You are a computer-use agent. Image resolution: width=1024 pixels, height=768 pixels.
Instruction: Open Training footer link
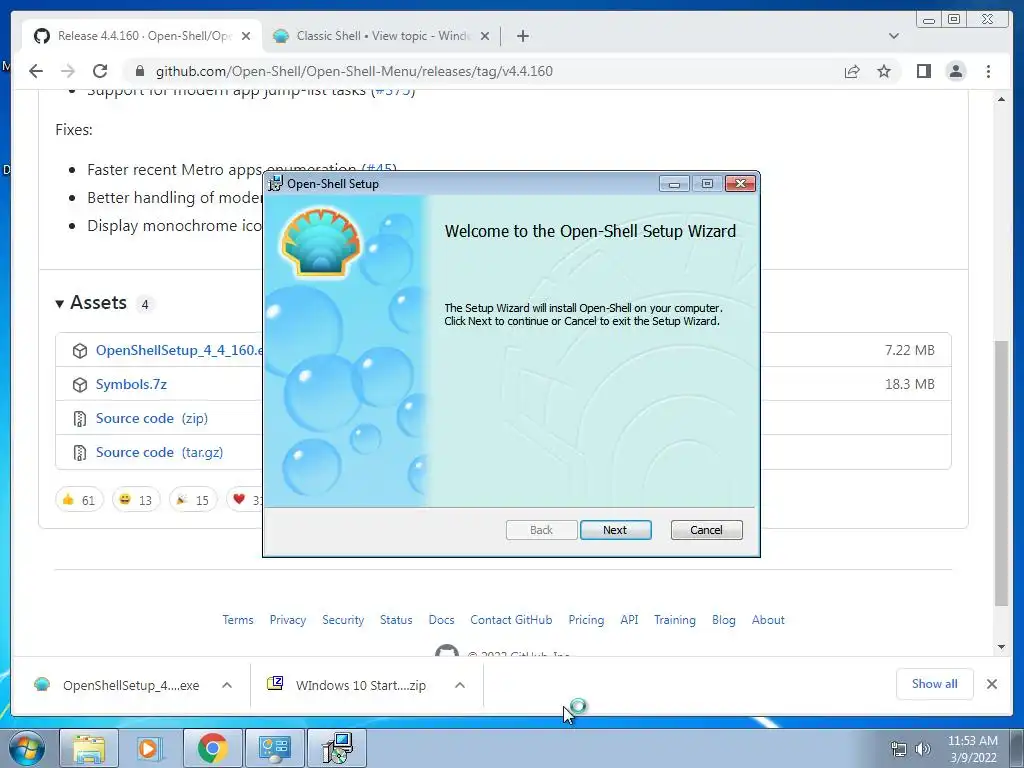pyautogui.click(x=675, y=620)
